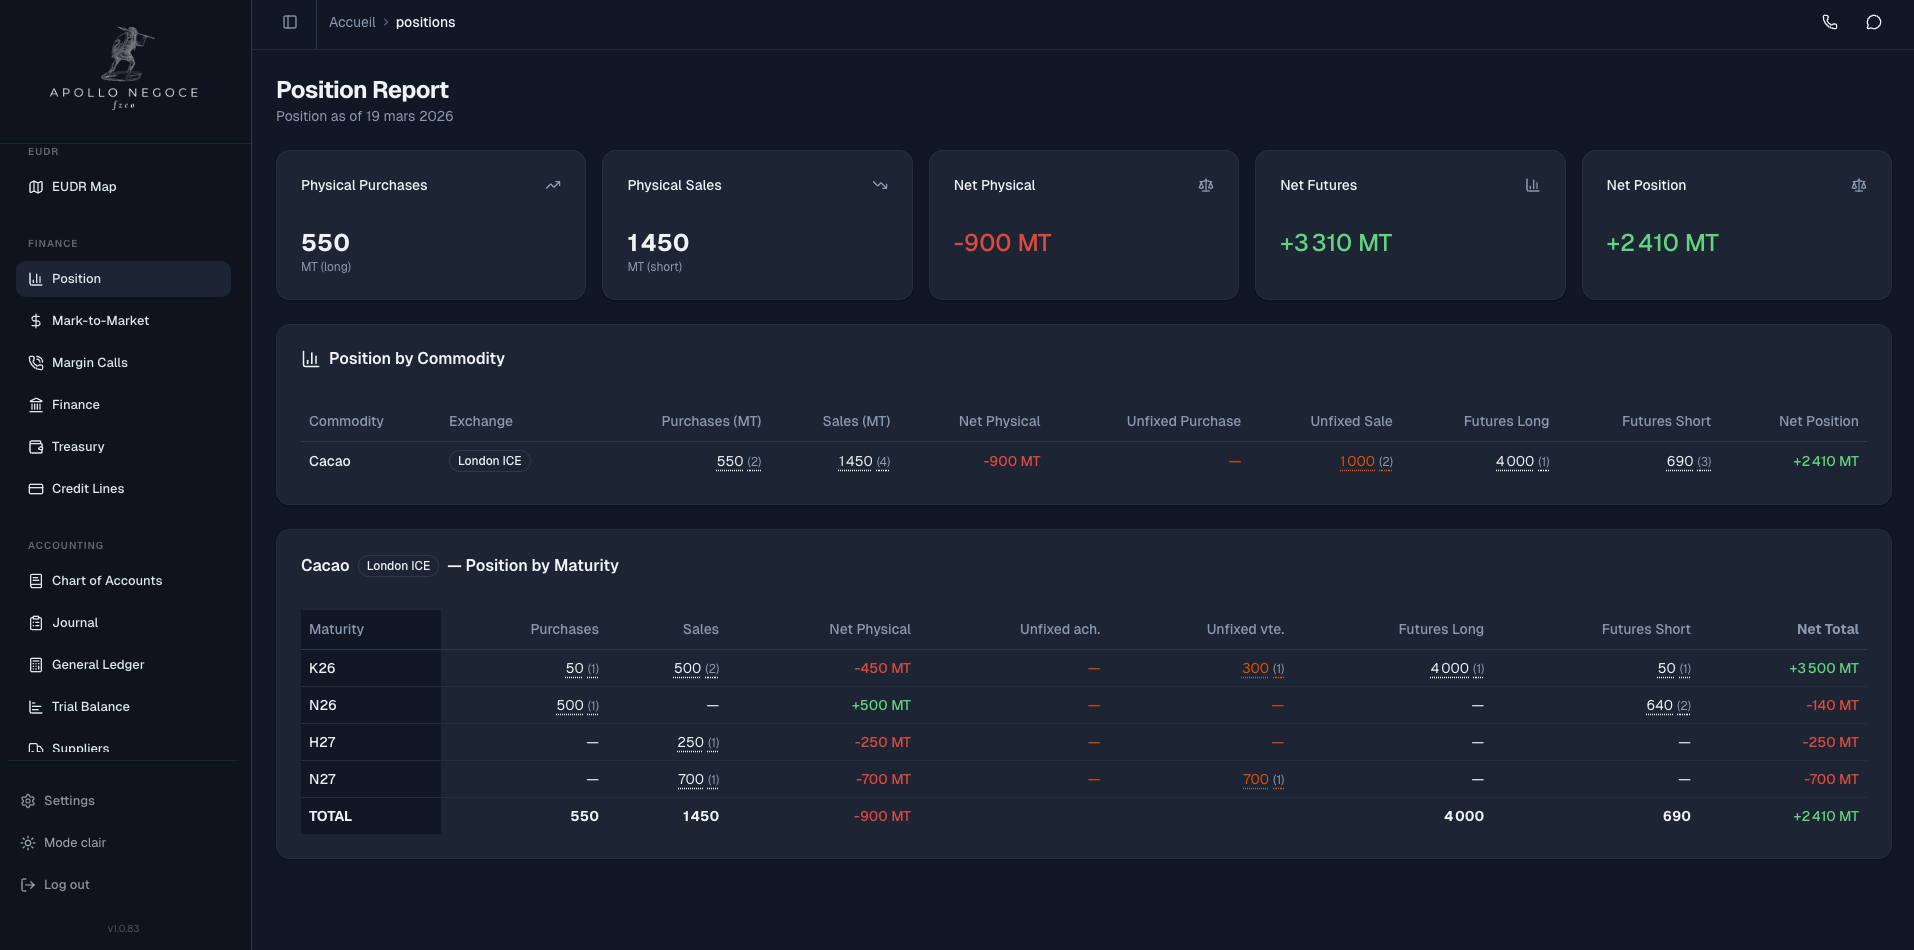This screenshot has height=950, width=1914.
Task: Navigate to Accueil in the breadcrumb
Action: tap(352, 22)
